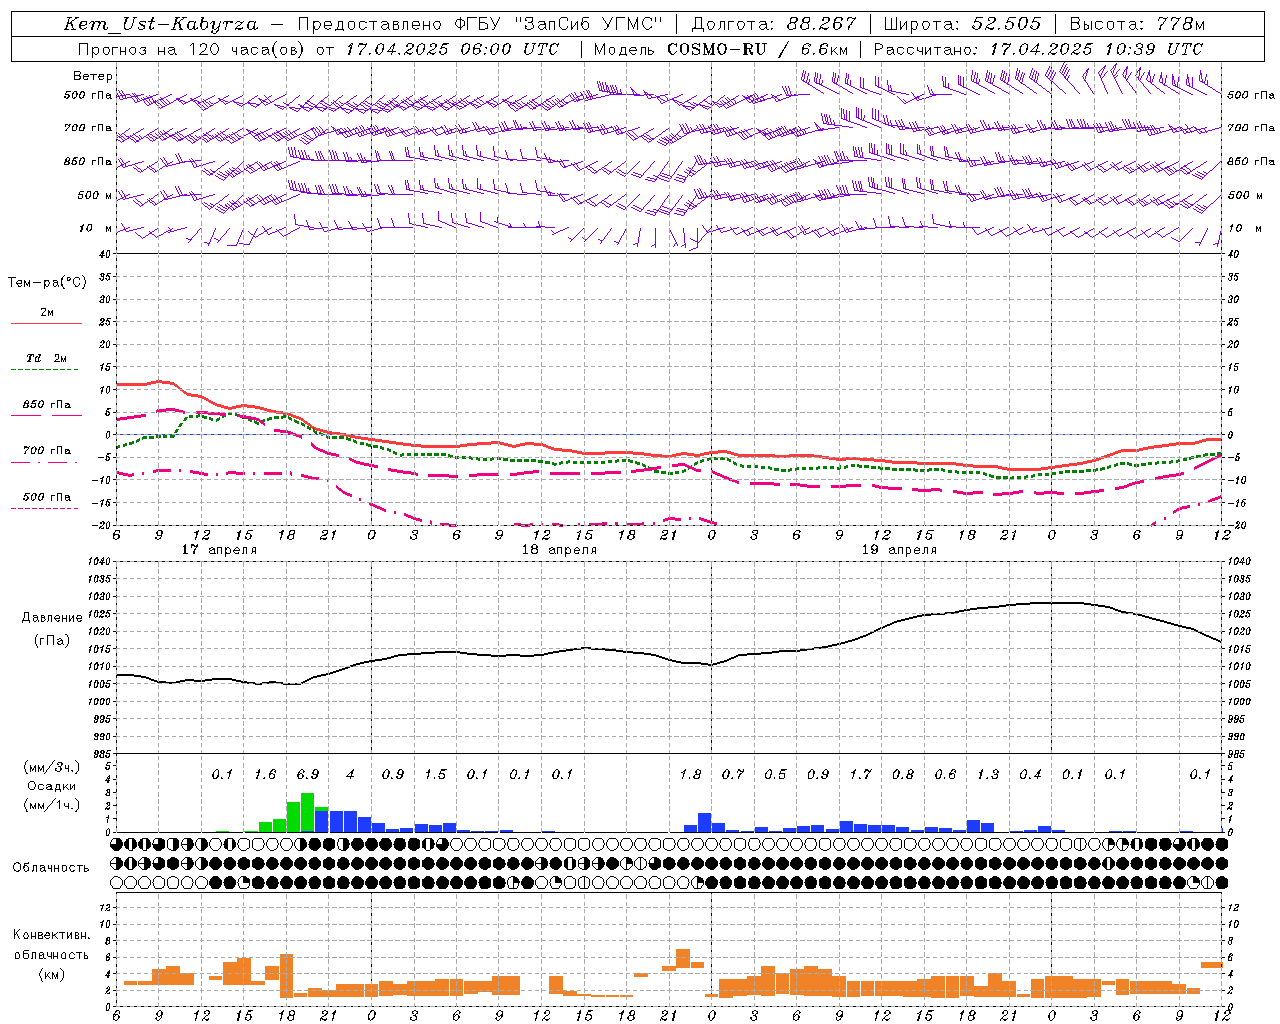Image resolution: width=1280 pixels, height=1024 pixels.
Task: Click the 700 гПа temperature legend entry
Action: coord(47,451)
